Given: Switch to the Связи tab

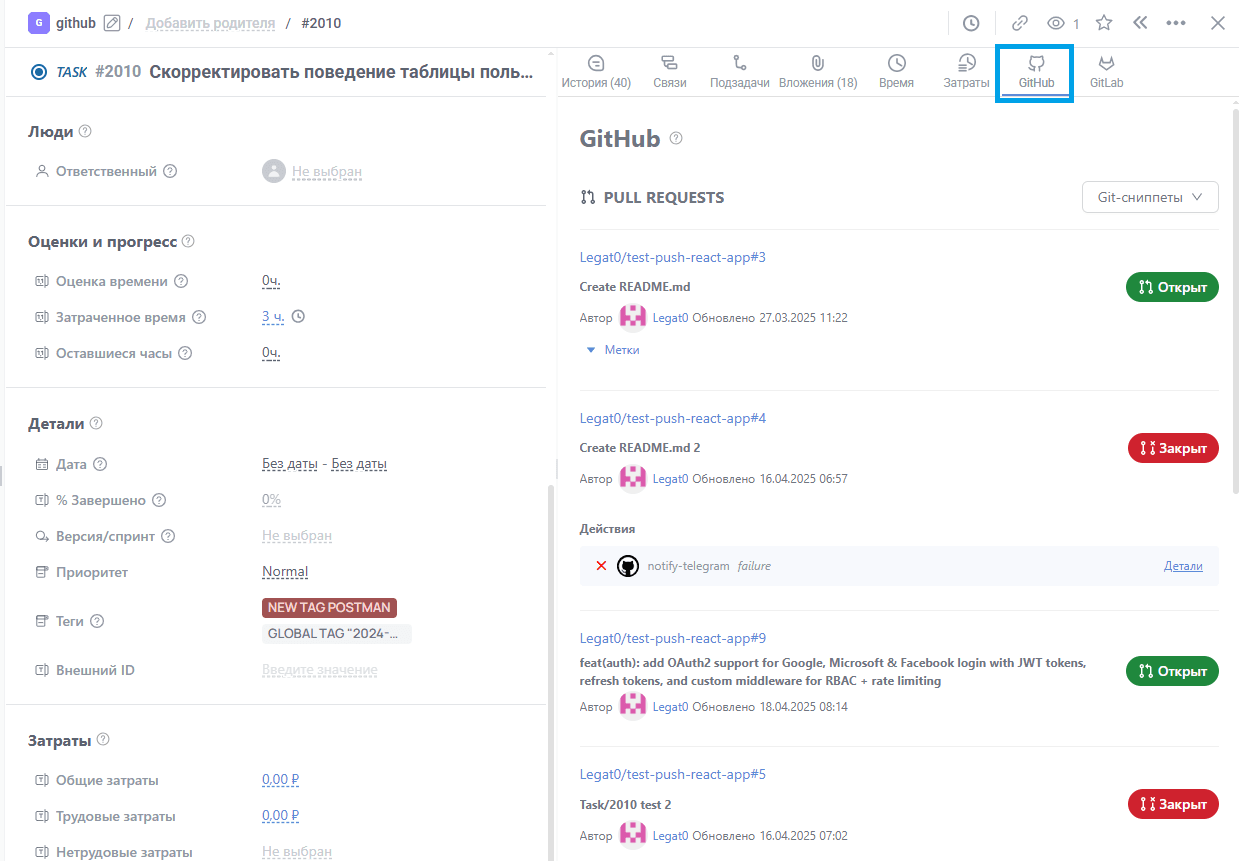Looking at the screenshot, I should click(x=670, y=72).
